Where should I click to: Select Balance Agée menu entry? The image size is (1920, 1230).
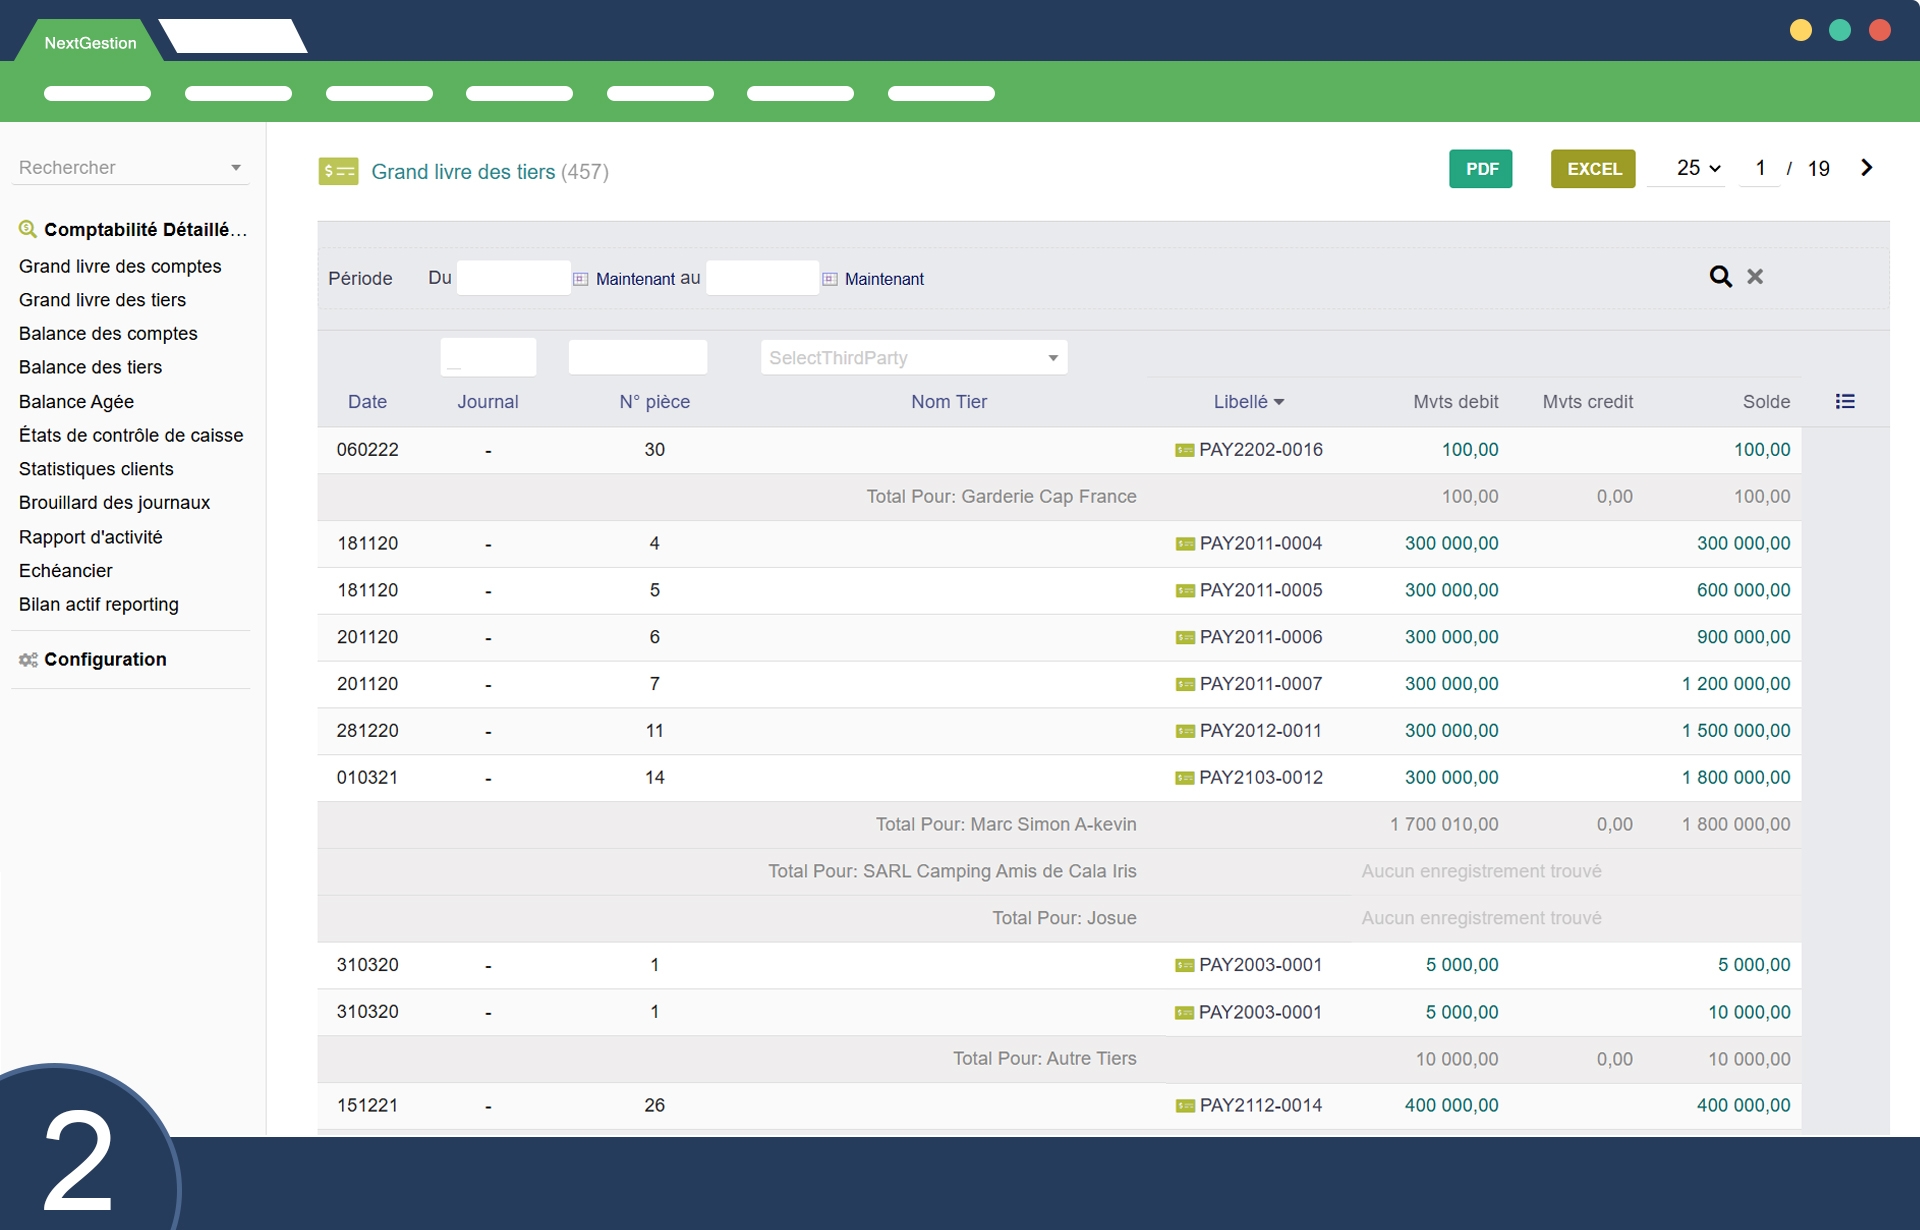[x=76, y=402]
